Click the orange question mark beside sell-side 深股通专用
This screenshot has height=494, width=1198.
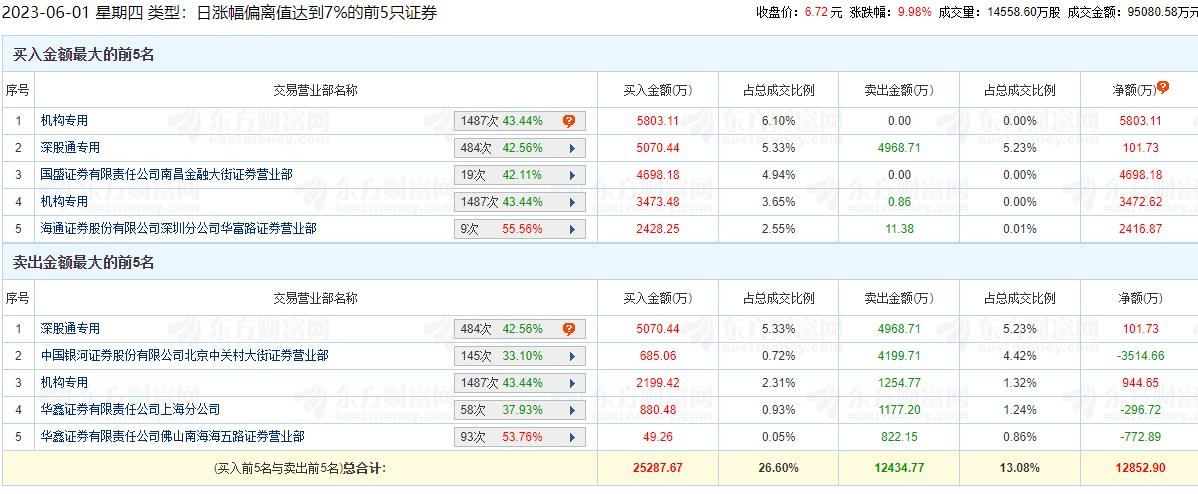(569, 329)
